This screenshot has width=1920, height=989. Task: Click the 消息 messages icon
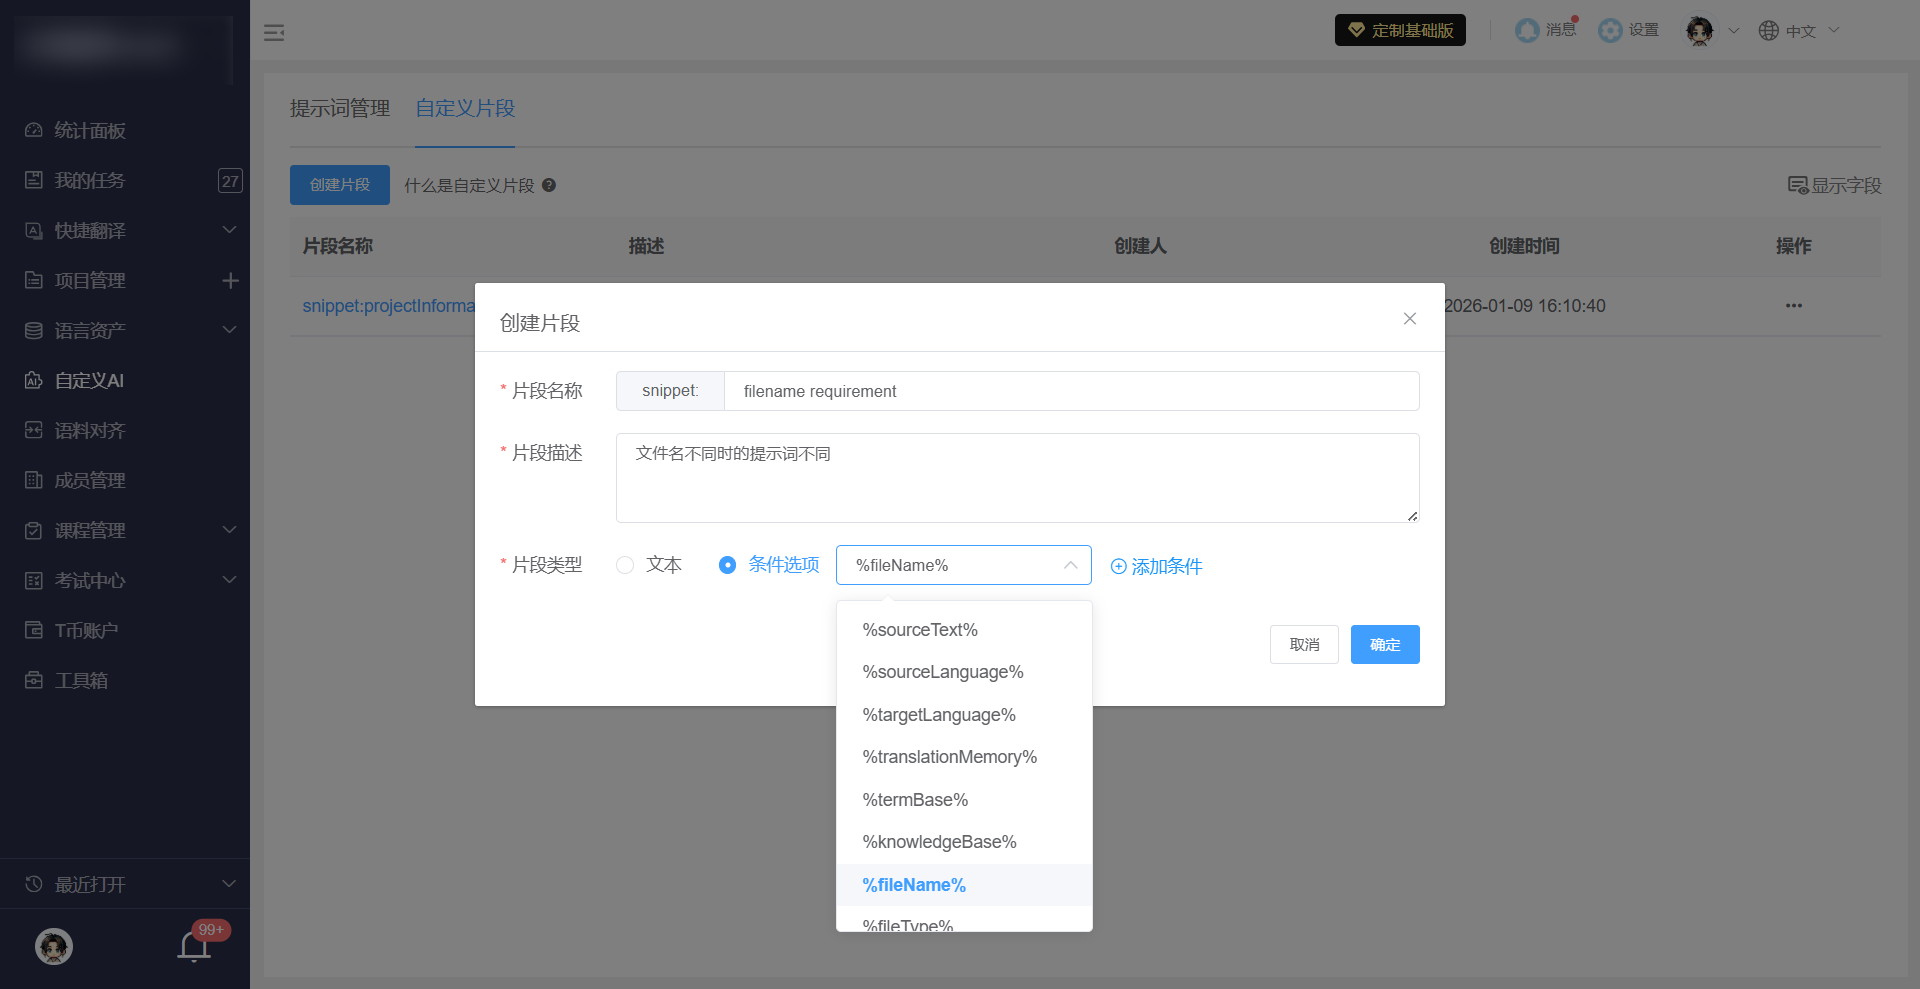1527,31
